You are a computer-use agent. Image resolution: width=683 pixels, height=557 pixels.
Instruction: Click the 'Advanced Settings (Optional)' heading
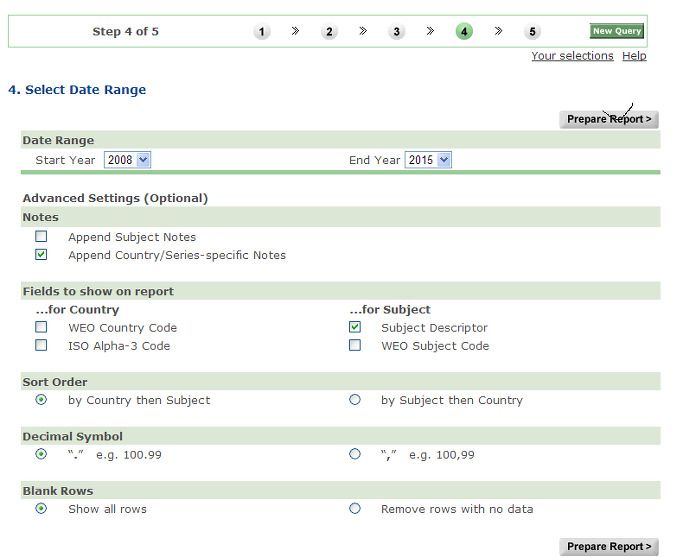[x=115, y=198]
